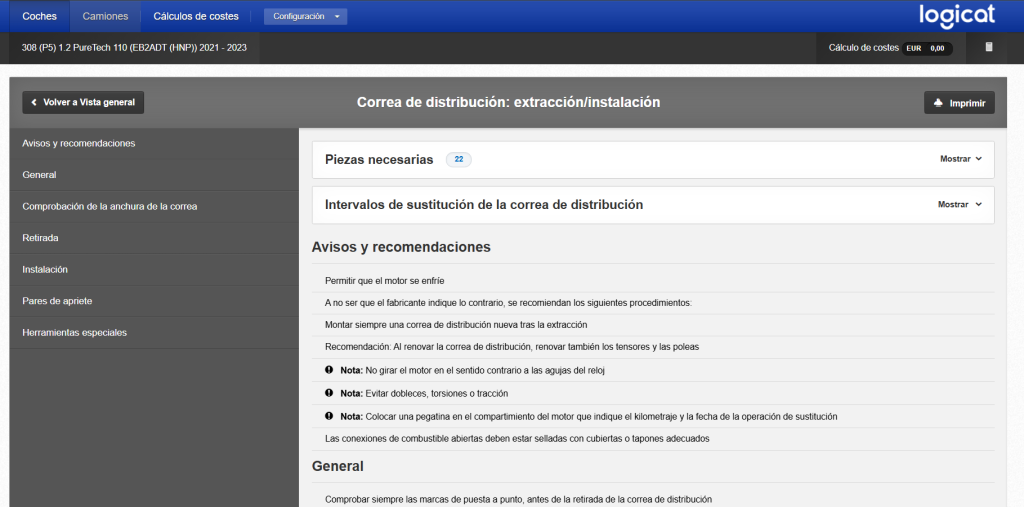Click the Cálculo de costes label
The width and height of the screenshot is (1024, 507).
click(x=863, y=48)
